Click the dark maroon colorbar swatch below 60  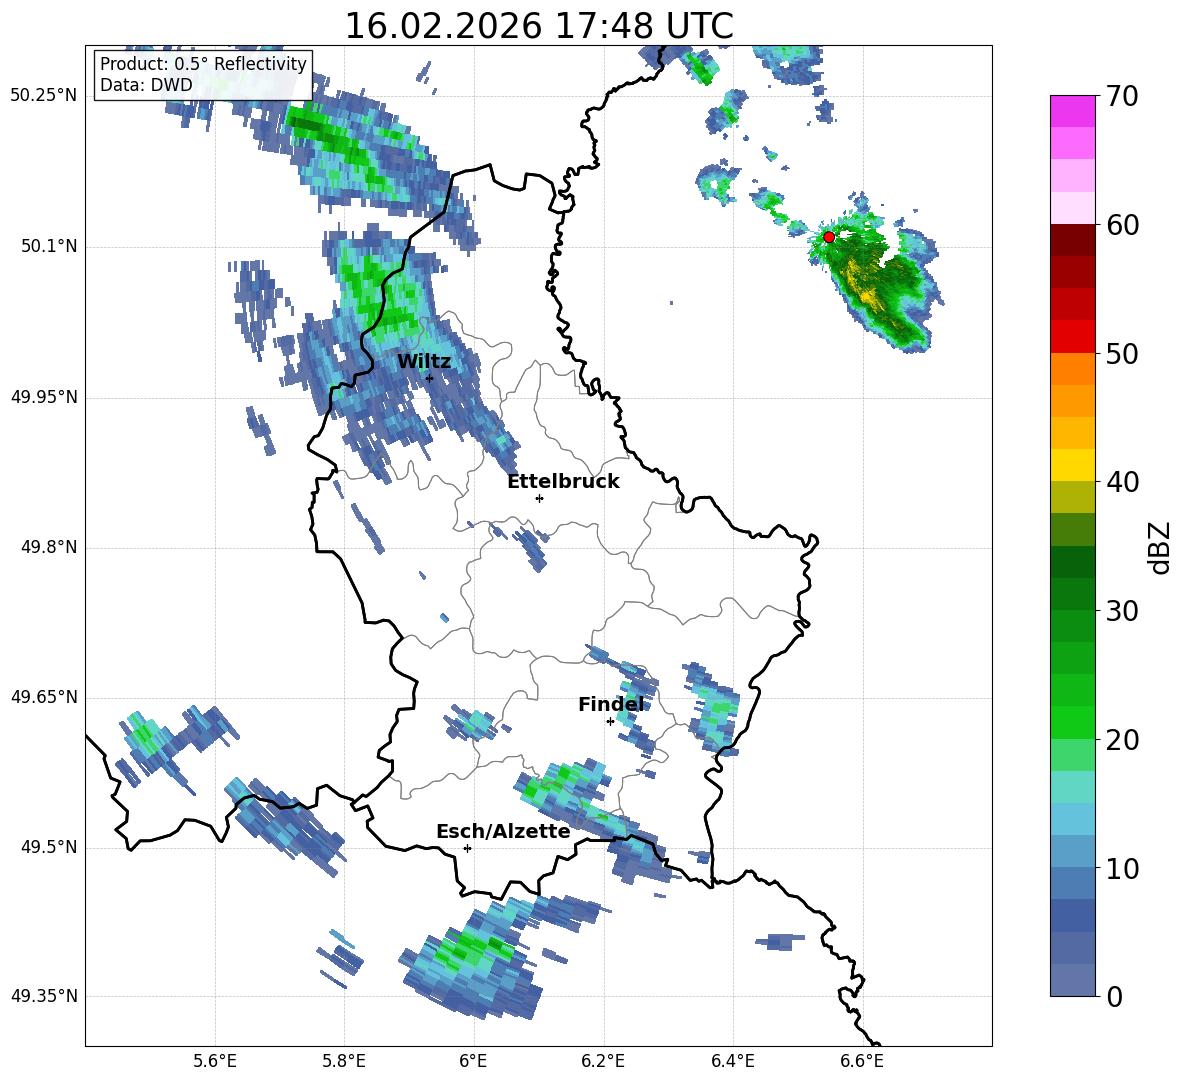tap(1072, 240)
